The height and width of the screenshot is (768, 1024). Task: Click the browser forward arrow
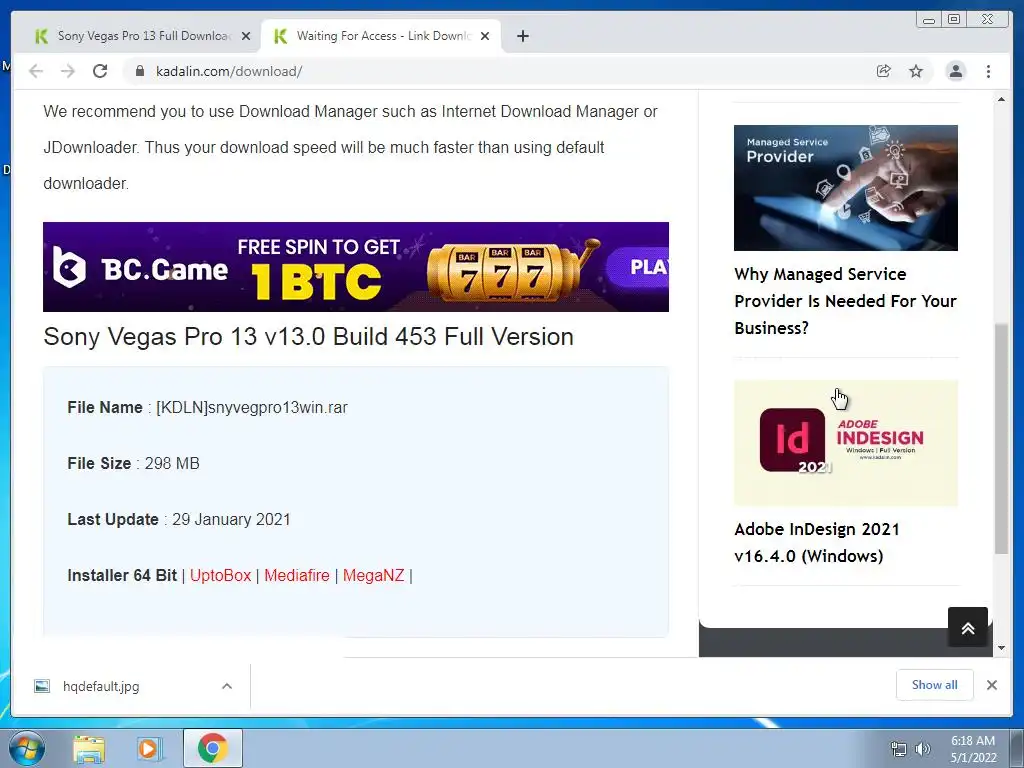(x=68, y=71)
